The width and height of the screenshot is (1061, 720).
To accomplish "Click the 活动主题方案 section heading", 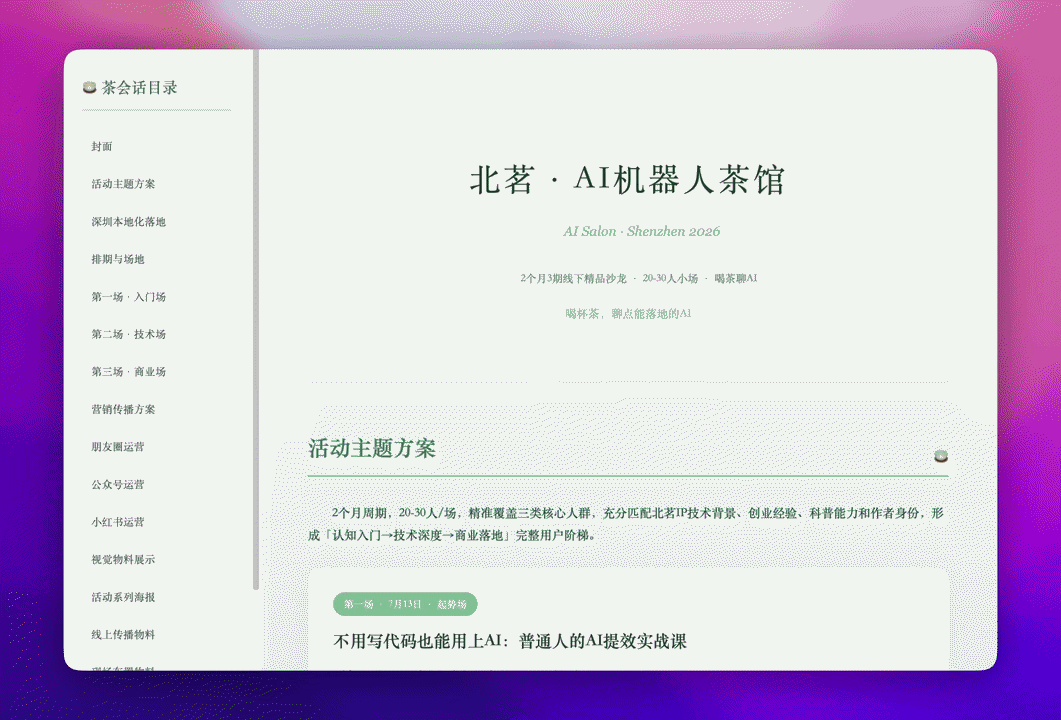I will [372, 448].
